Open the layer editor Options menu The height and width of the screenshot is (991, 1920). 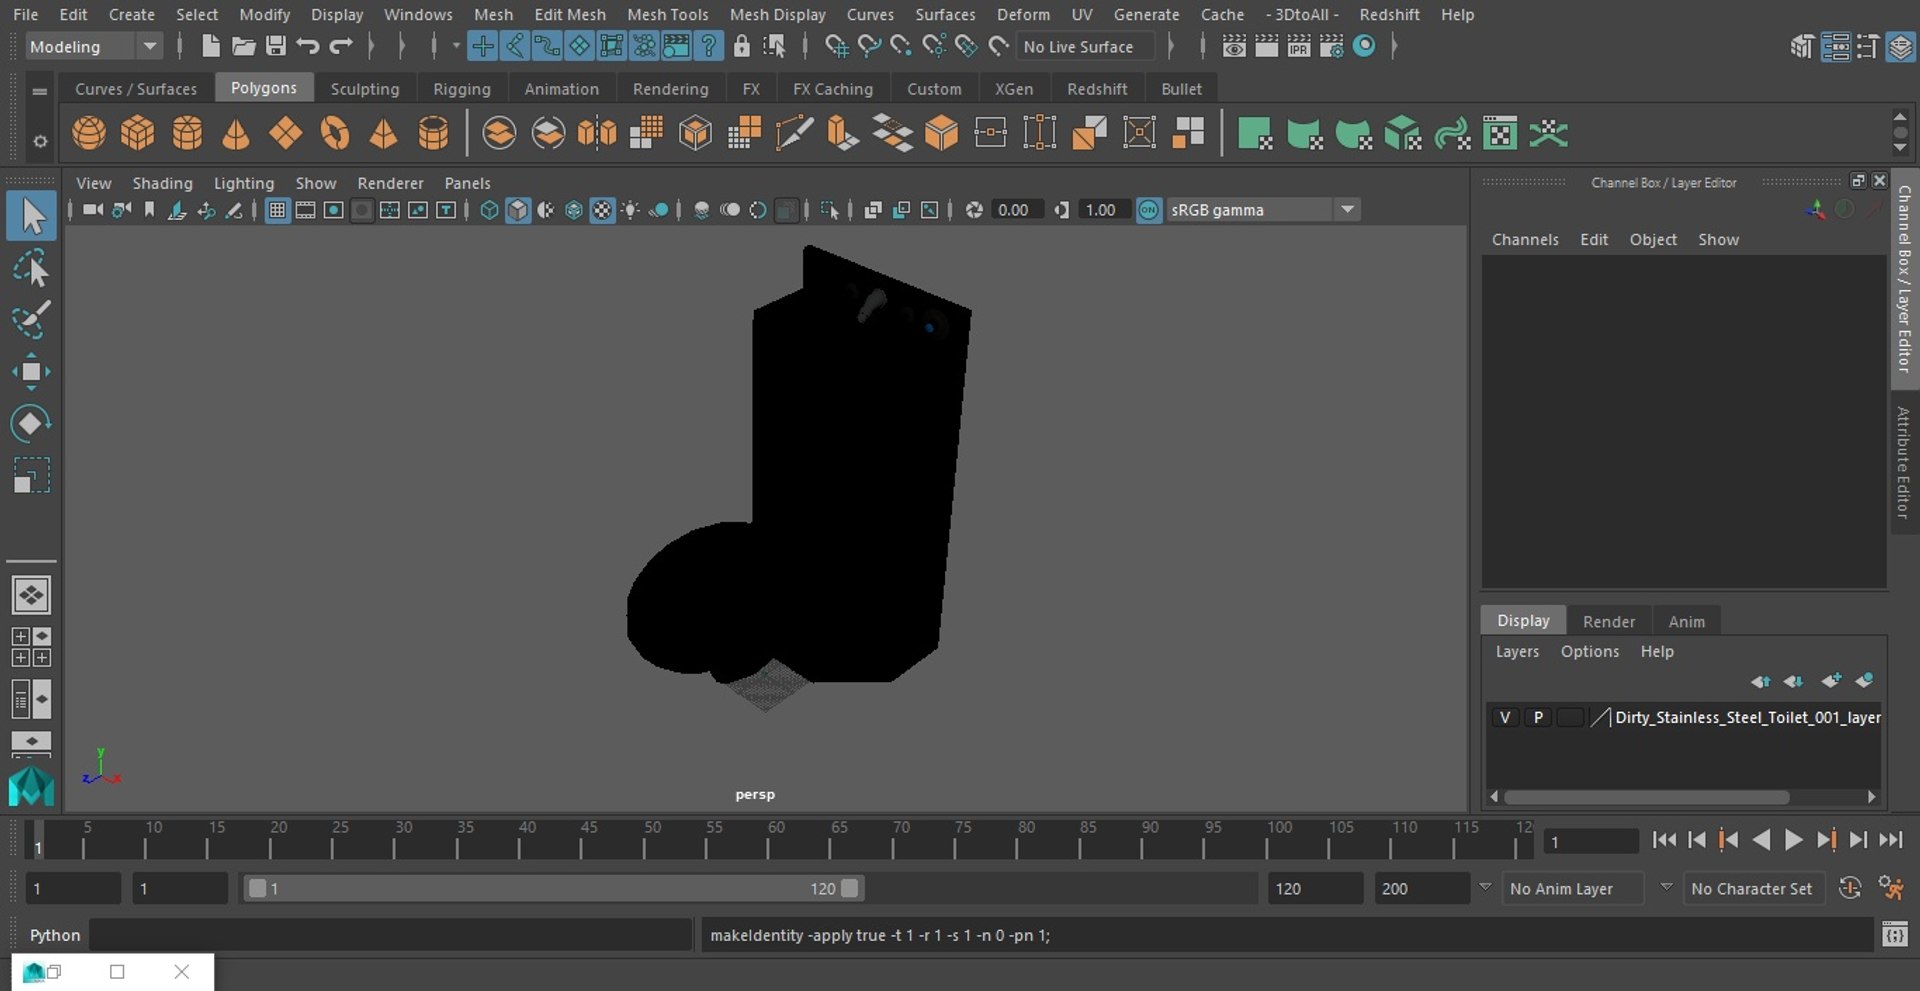[1589, 651]
